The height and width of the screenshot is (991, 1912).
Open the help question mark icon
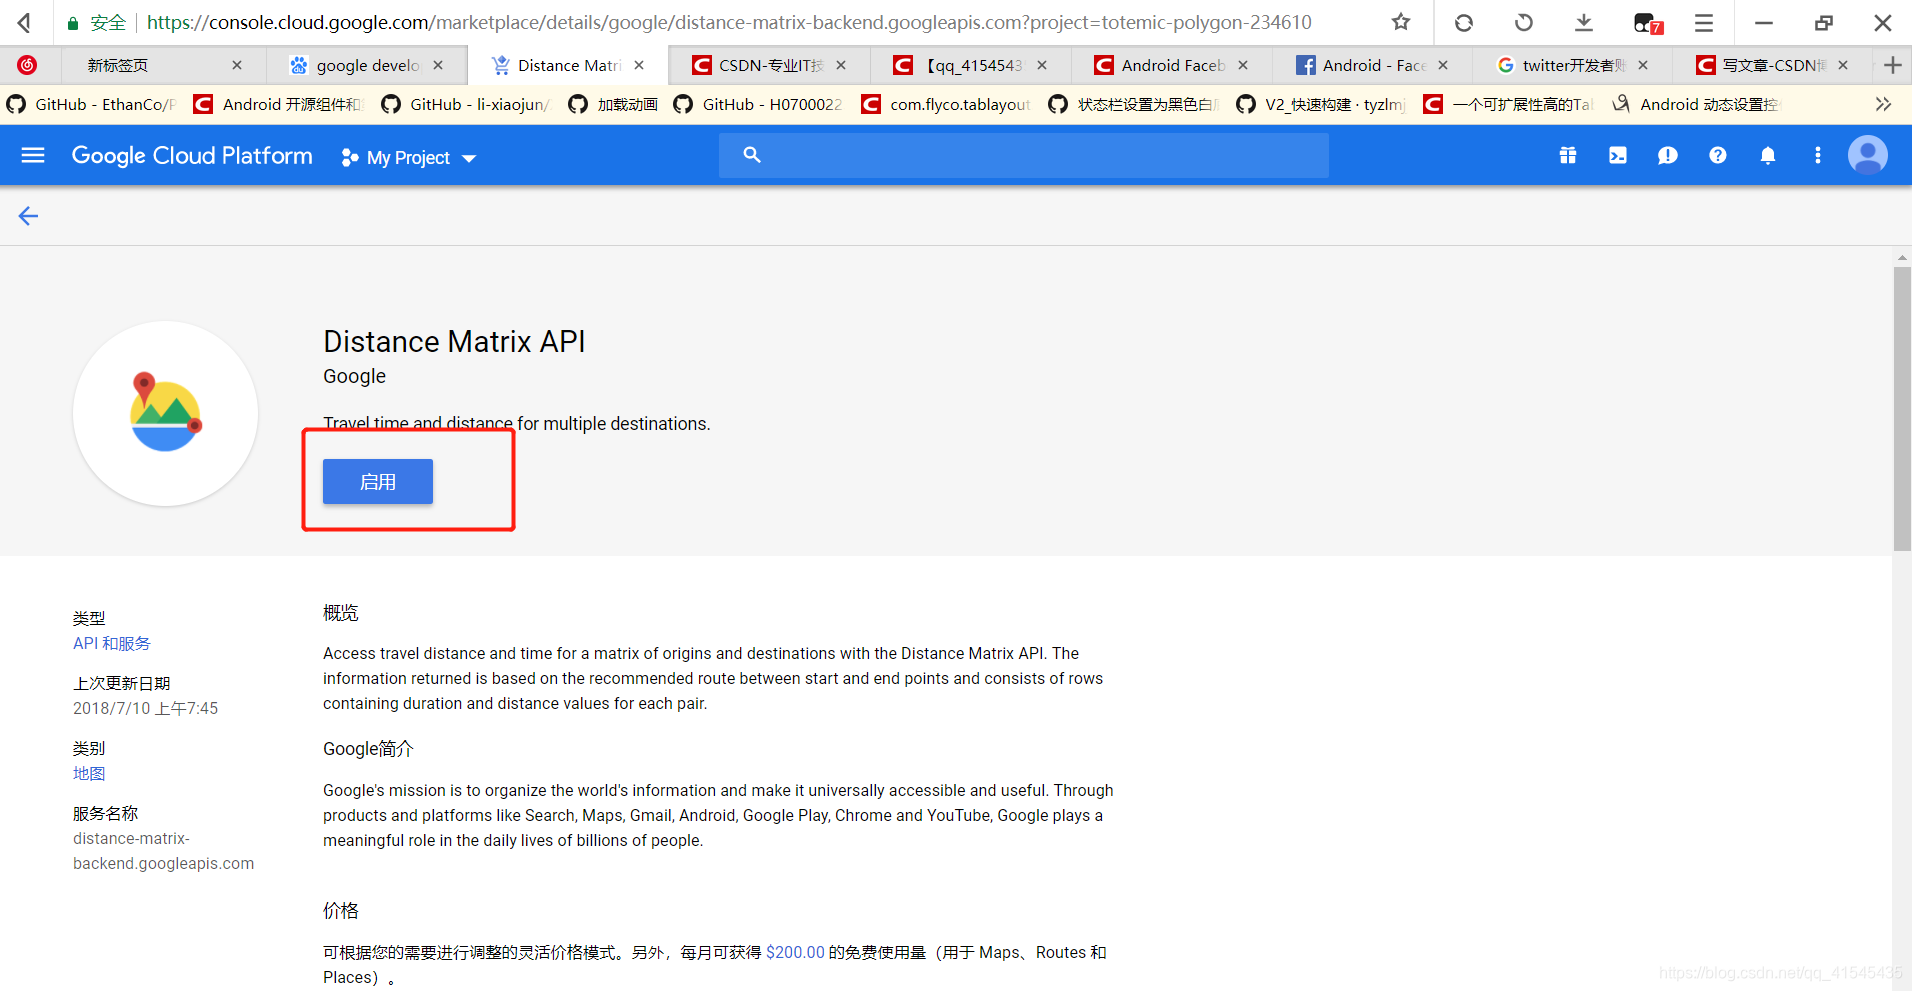tap(1718, 155)
